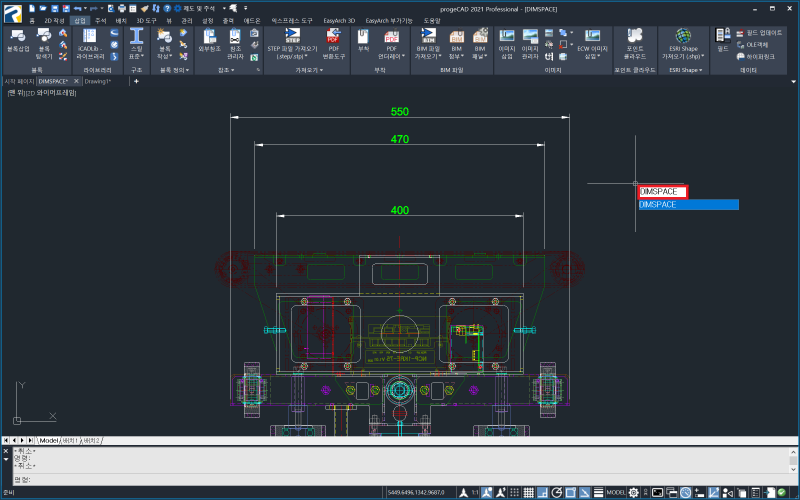
Task: Click the open folder icon in quick access toolbar
Action: 43,8
